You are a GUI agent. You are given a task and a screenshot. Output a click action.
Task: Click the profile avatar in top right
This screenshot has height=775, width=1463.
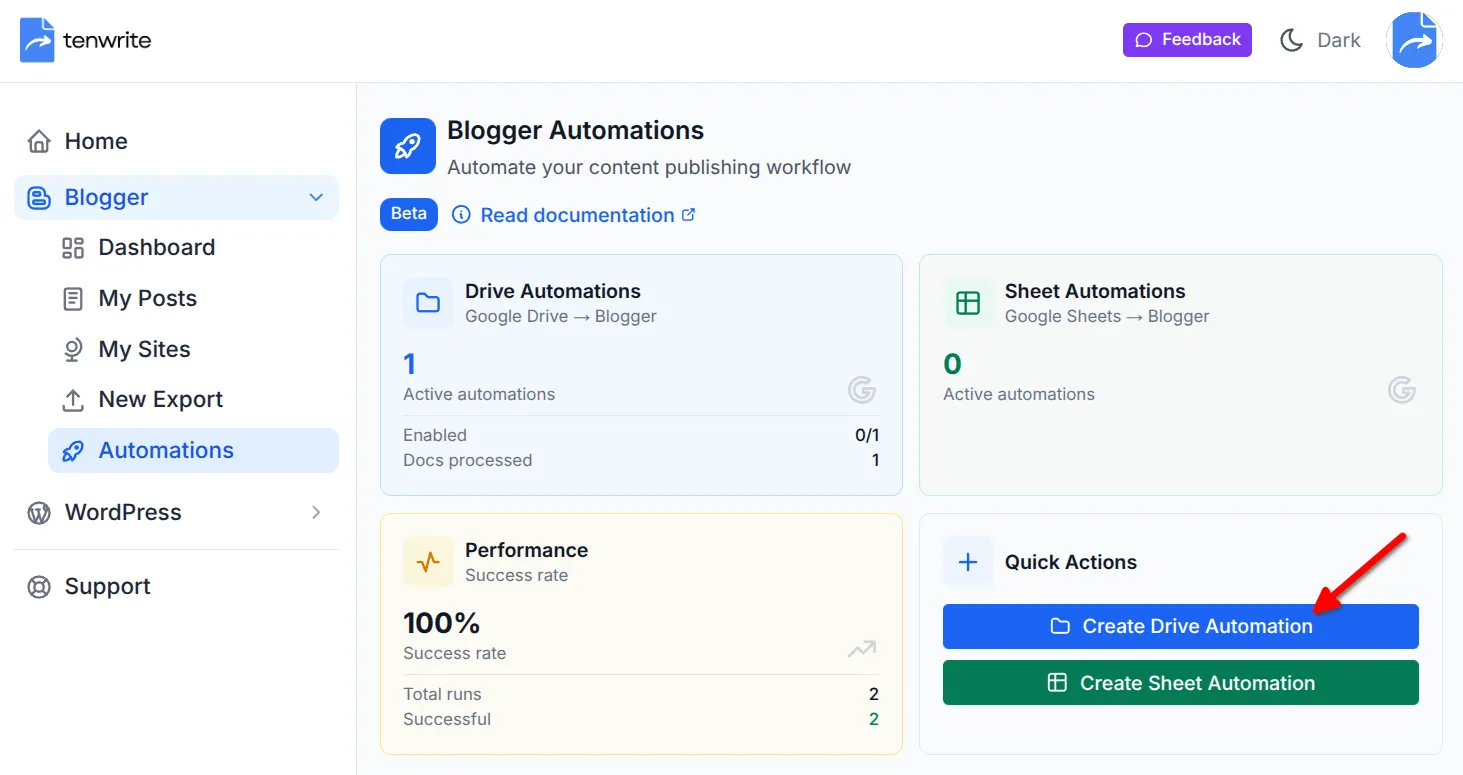(1414, 39)
